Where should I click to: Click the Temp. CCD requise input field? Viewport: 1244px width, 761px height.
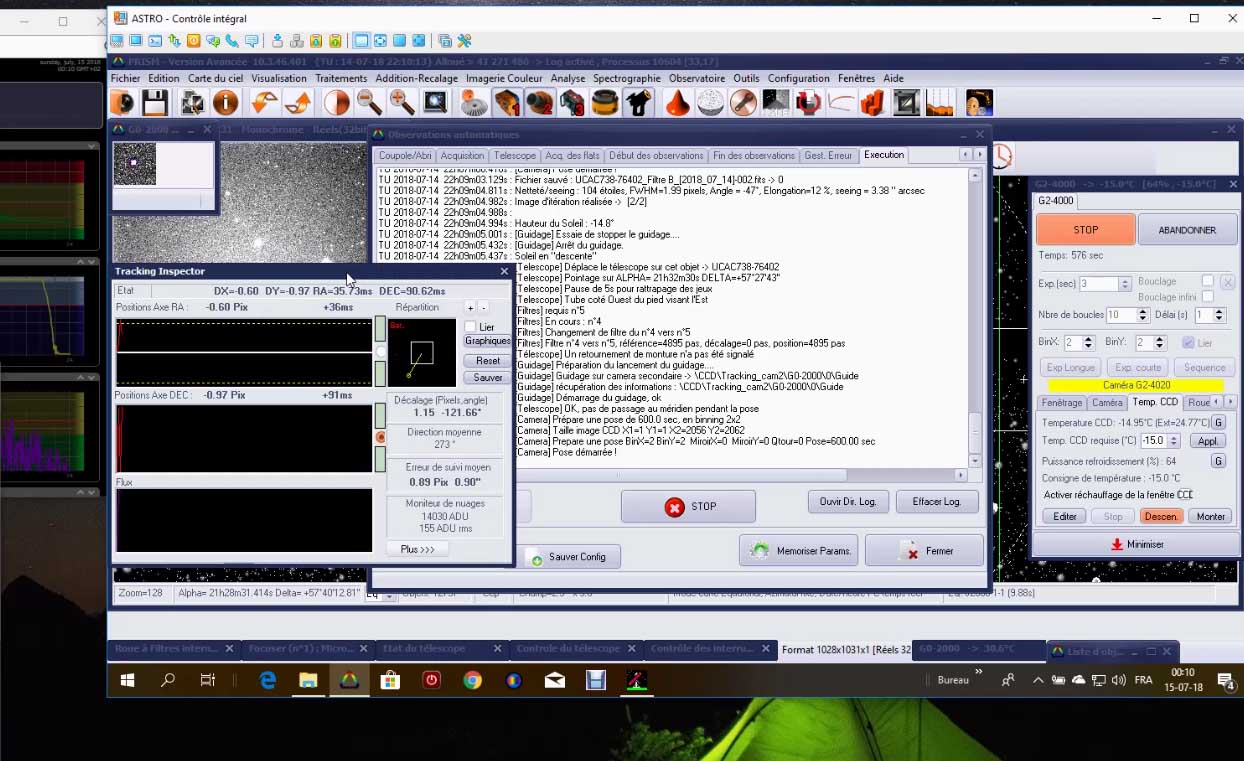[1152, 441]
